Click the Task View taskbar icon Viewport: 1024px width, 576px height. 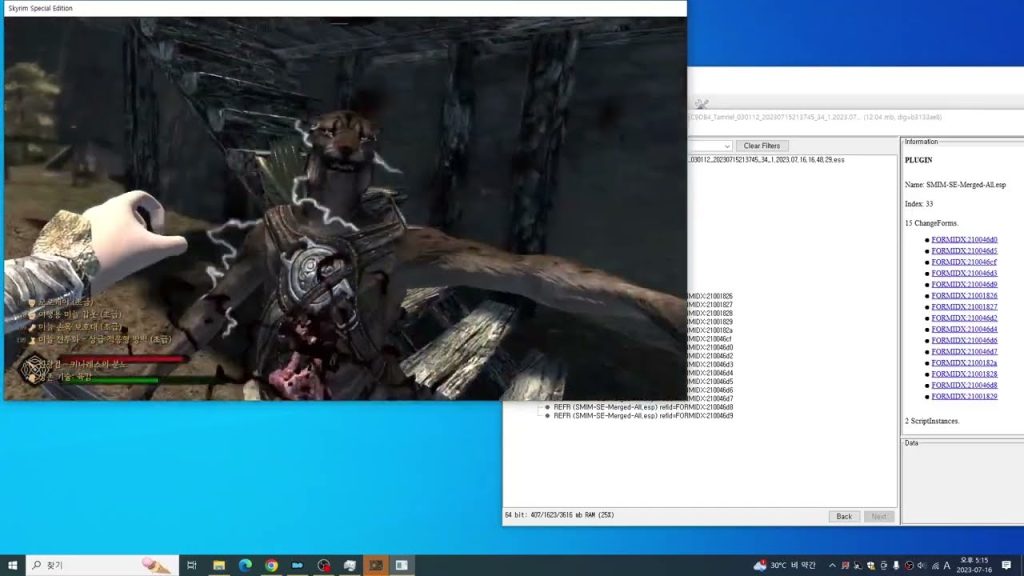coord(192,565)
